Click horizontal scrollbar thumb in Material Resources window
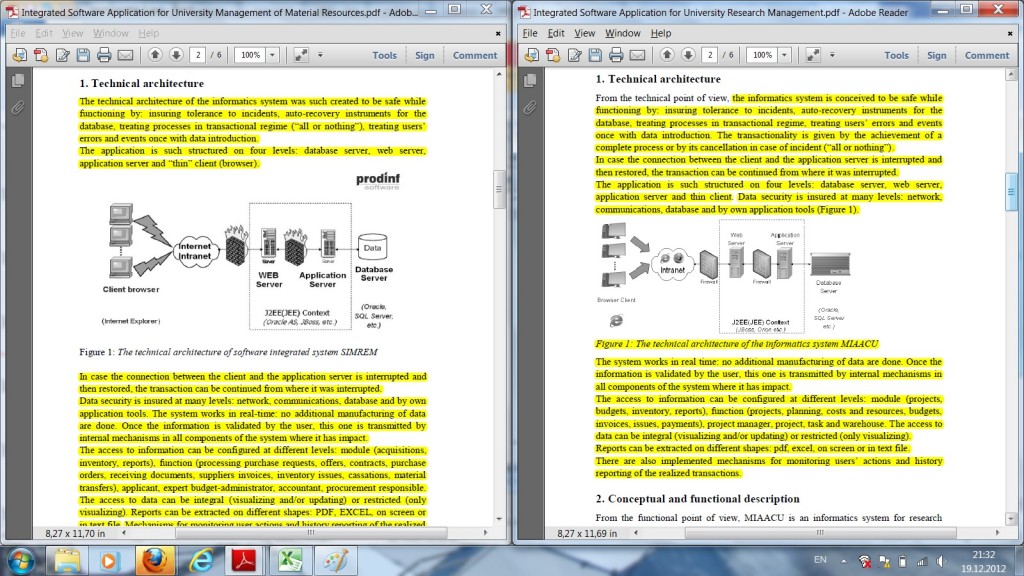The image size is (1024, 576). click(x=311, y=533)
